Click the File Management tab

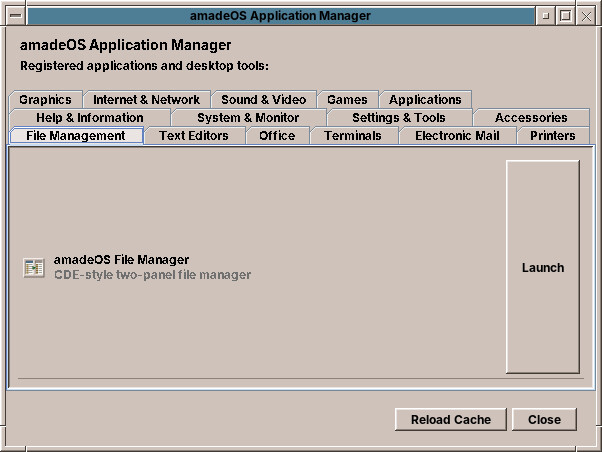click(x=76, y=136)
